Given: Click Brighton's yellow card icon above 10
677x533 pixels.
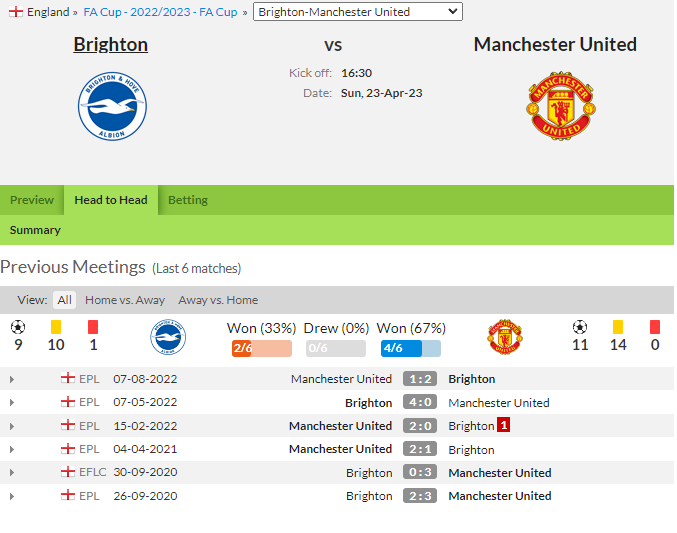Looking at the screenshot, I should 56,327.
